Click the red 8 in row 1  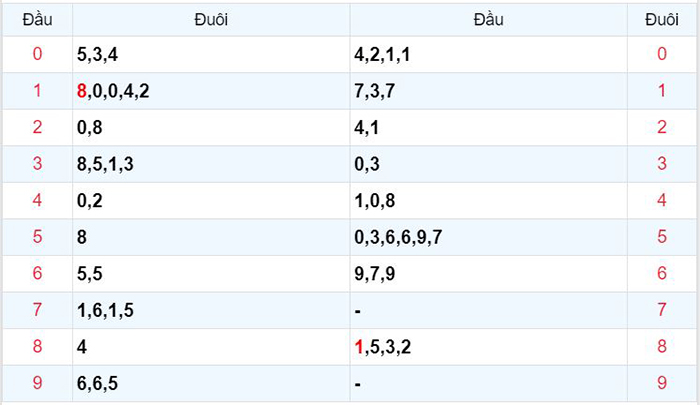pos(81,91)
